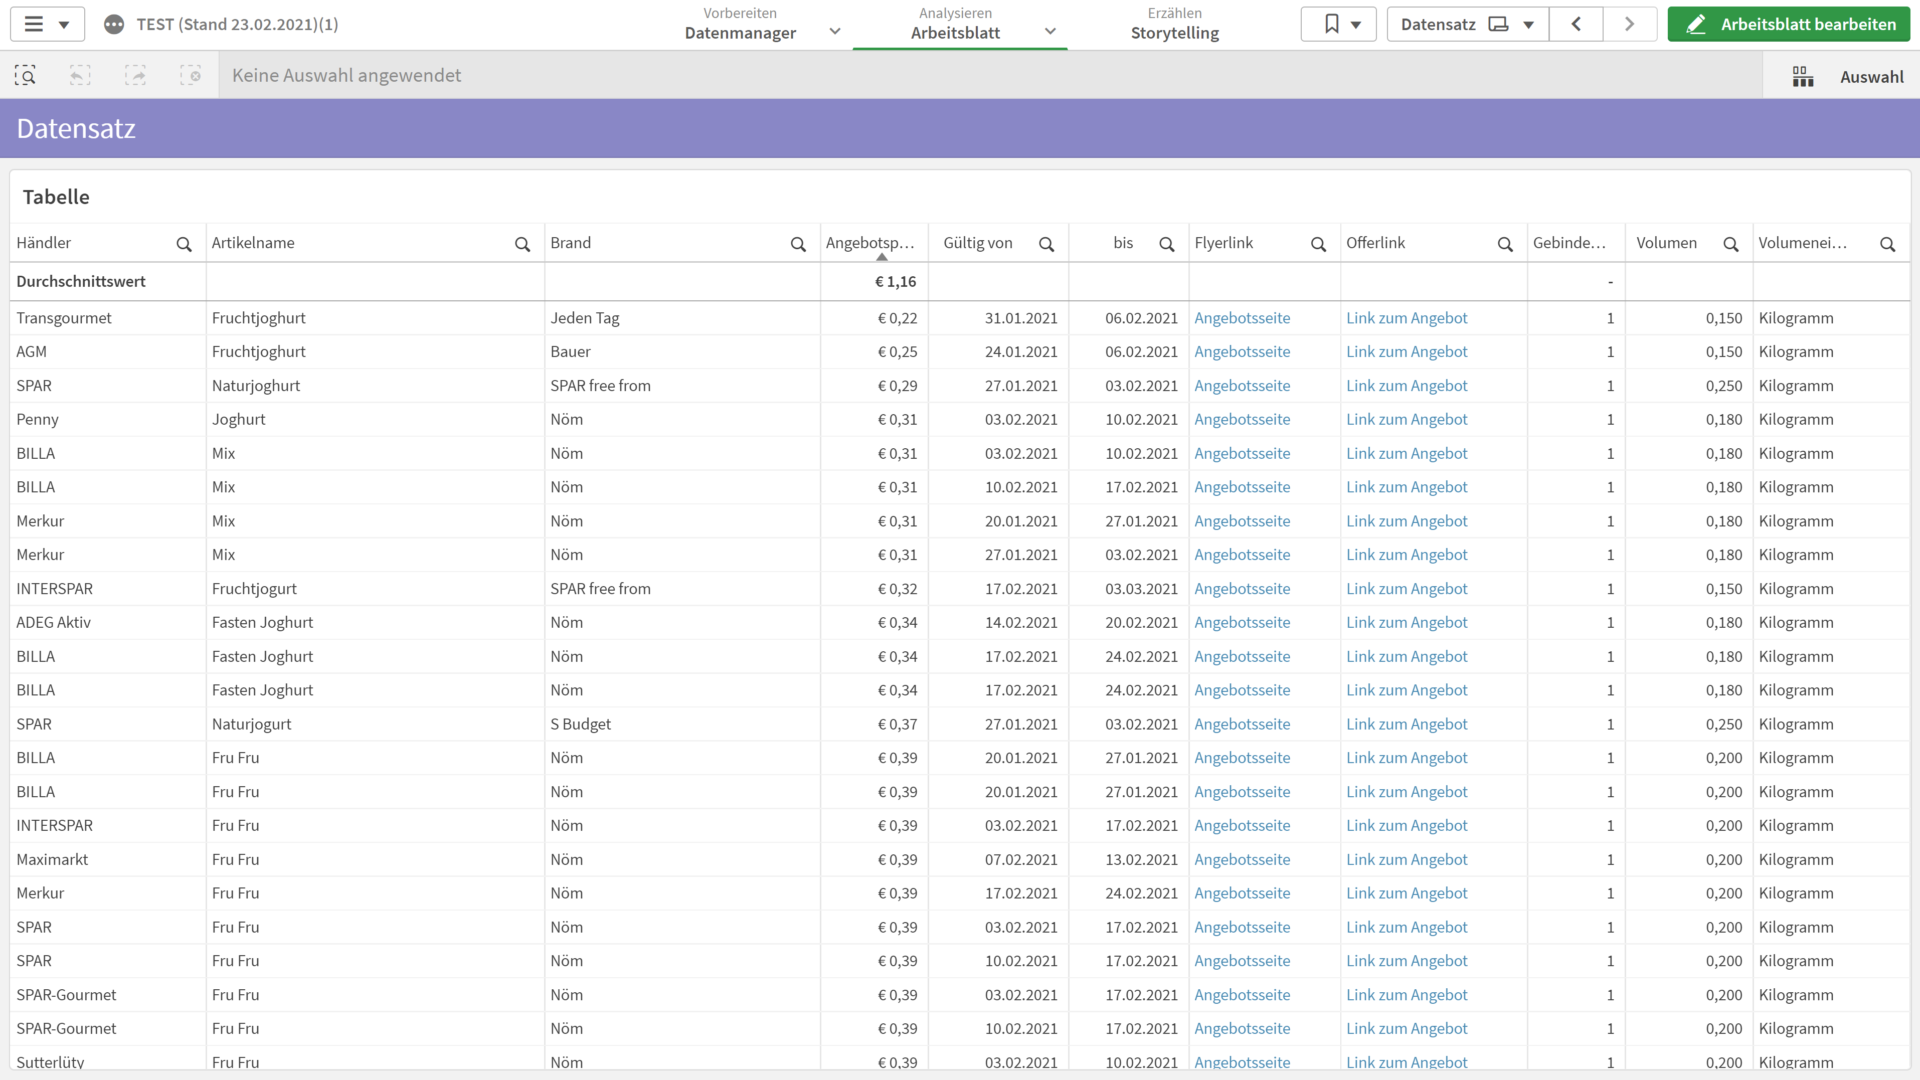Sort by Gebinde column header
1920x1080 pixels.
coord(1569,243)
